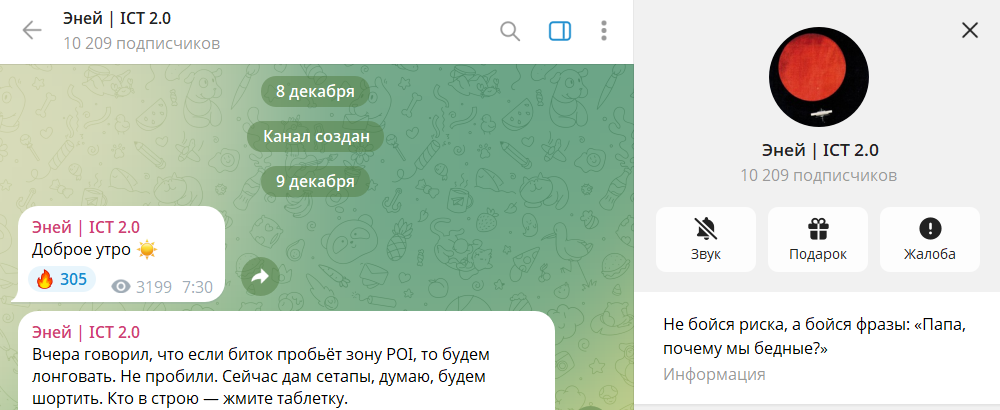Report channel via Жалоба button
Screen dimensions: 1000x410
(930, 239)
